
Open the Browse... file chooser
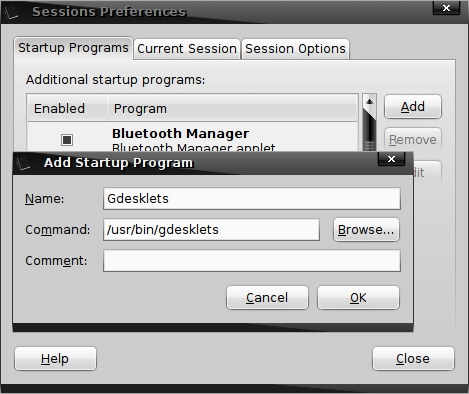coord(366,230)
